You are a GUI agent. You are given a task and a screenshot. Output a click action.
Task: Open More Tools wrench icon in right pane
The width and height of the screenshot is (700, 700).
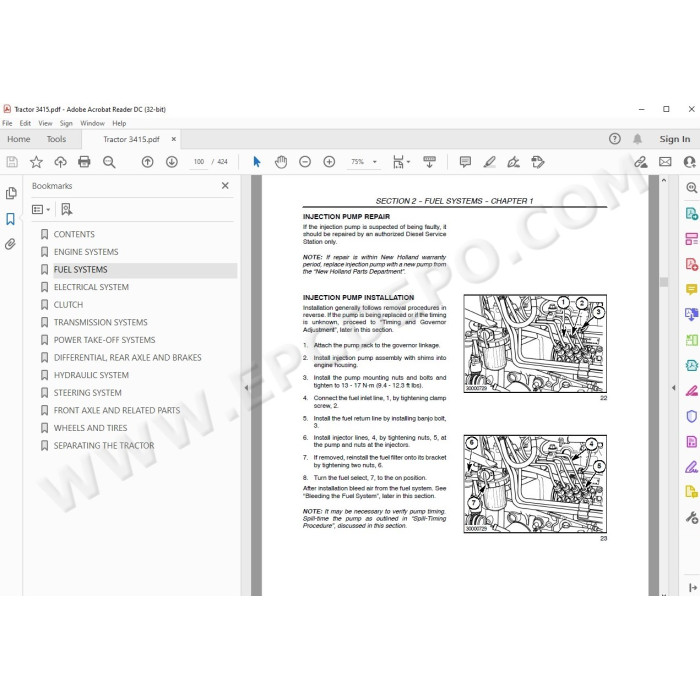coord(692,517)
